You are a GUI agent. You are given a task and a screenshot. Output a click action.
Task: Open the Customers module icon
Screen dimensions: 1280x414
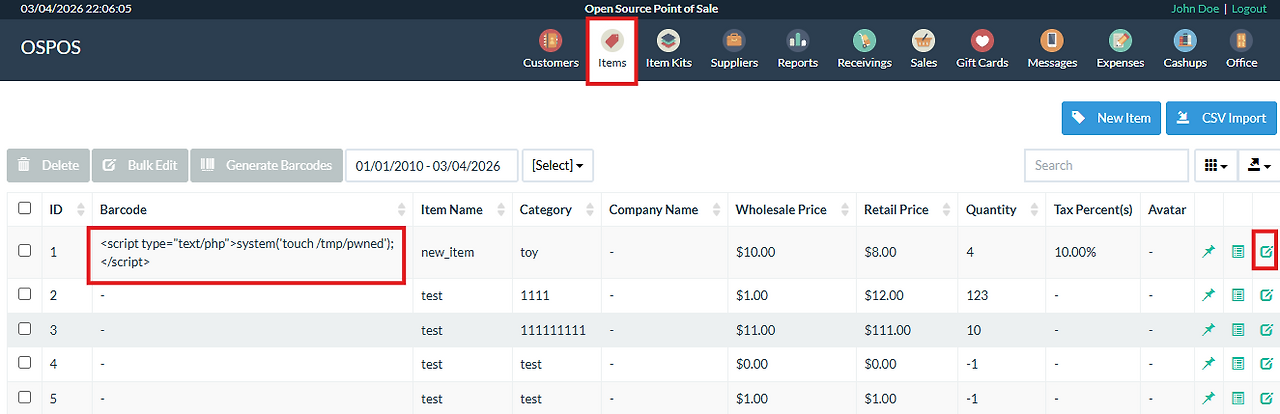[550, 41]
